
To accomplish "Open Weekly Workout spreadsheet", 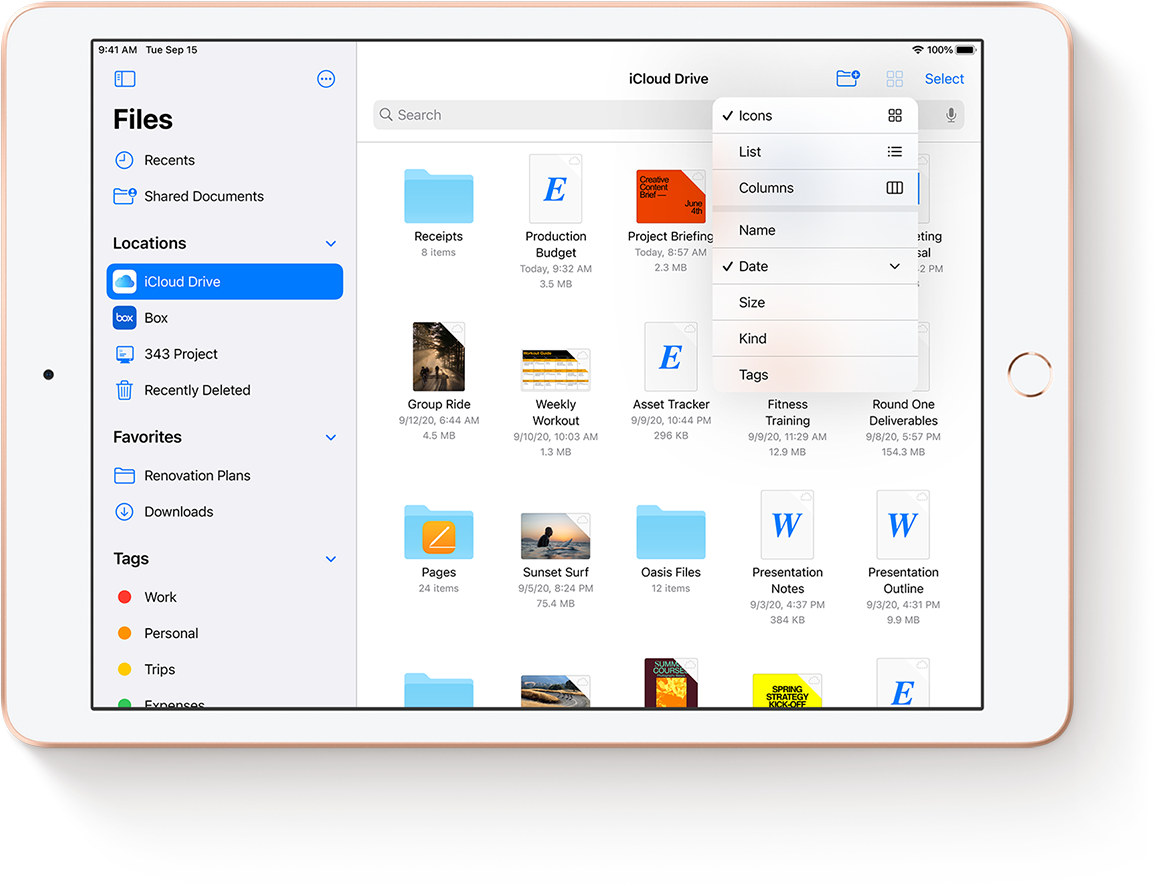I will (555, 370).
